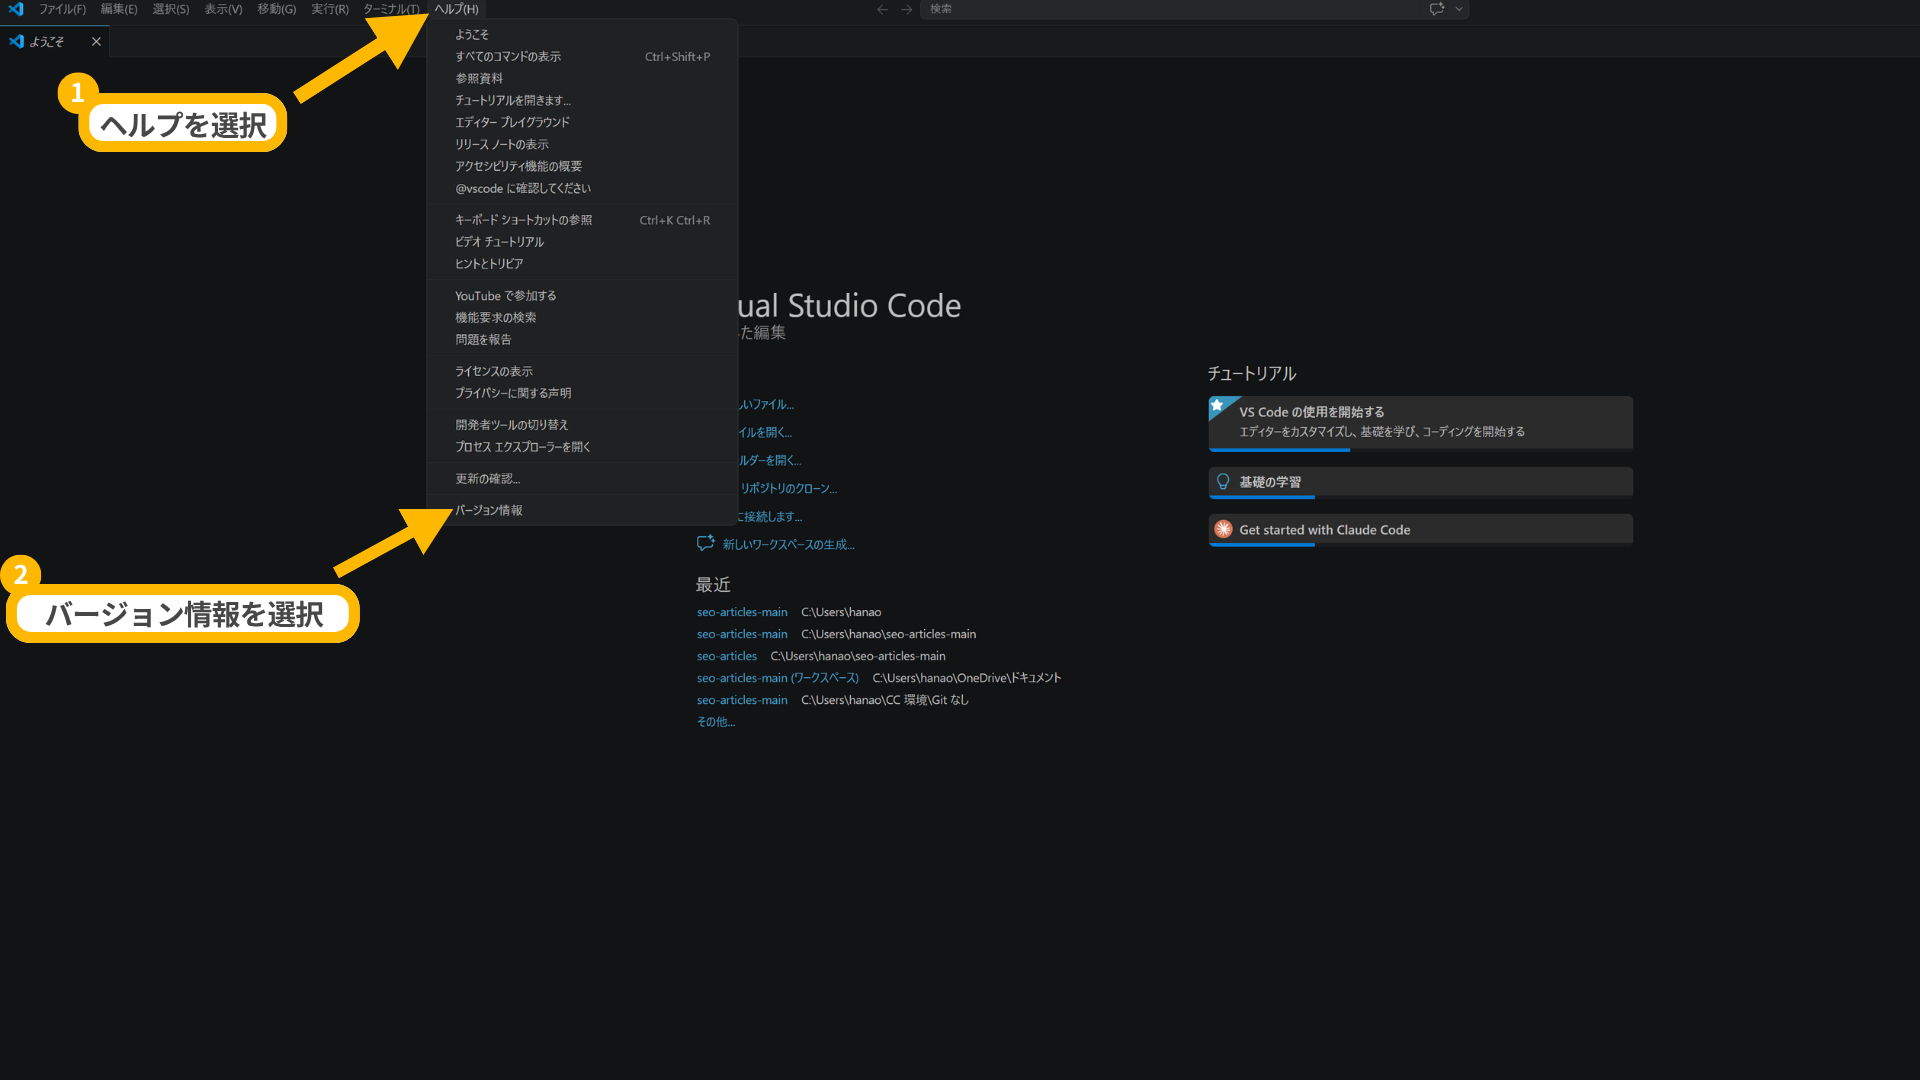Choose ライセンスの表示 entry

582,371
